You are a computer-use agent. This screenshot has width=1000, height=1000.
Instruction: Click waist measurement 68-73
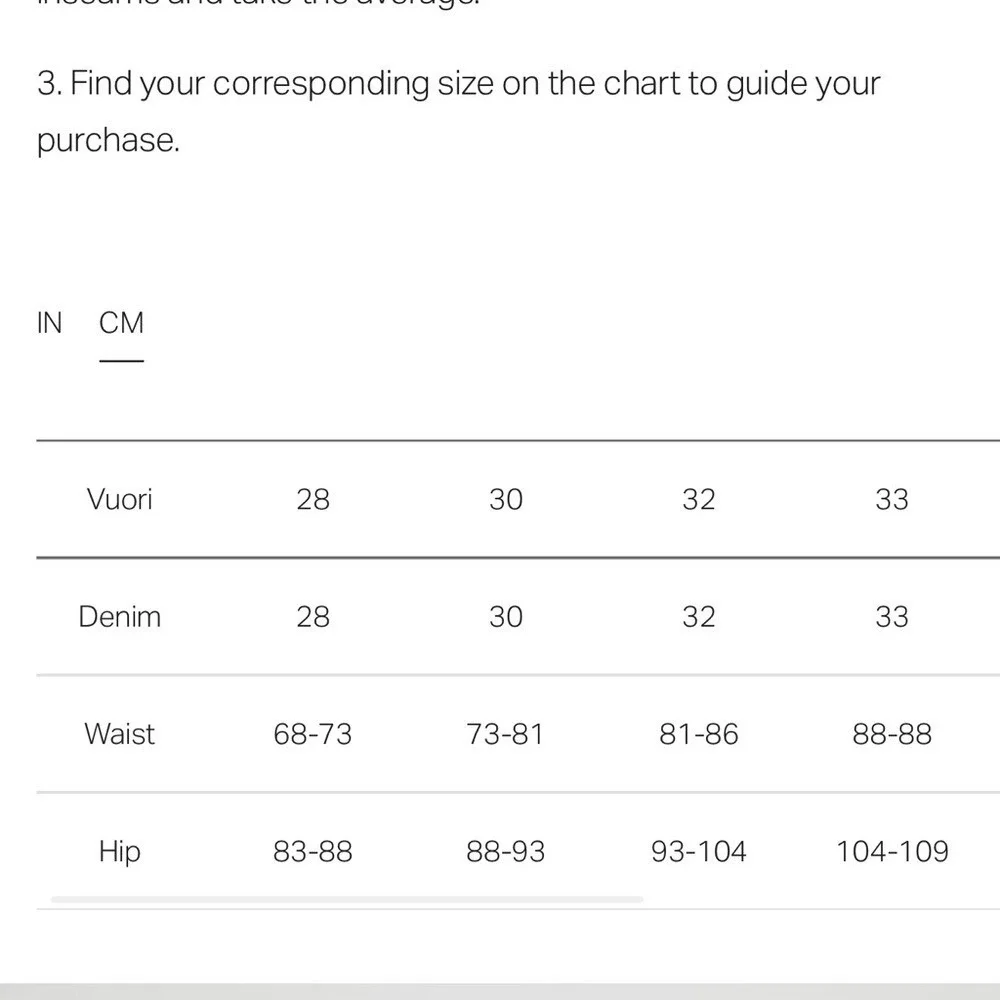point(313,734)
